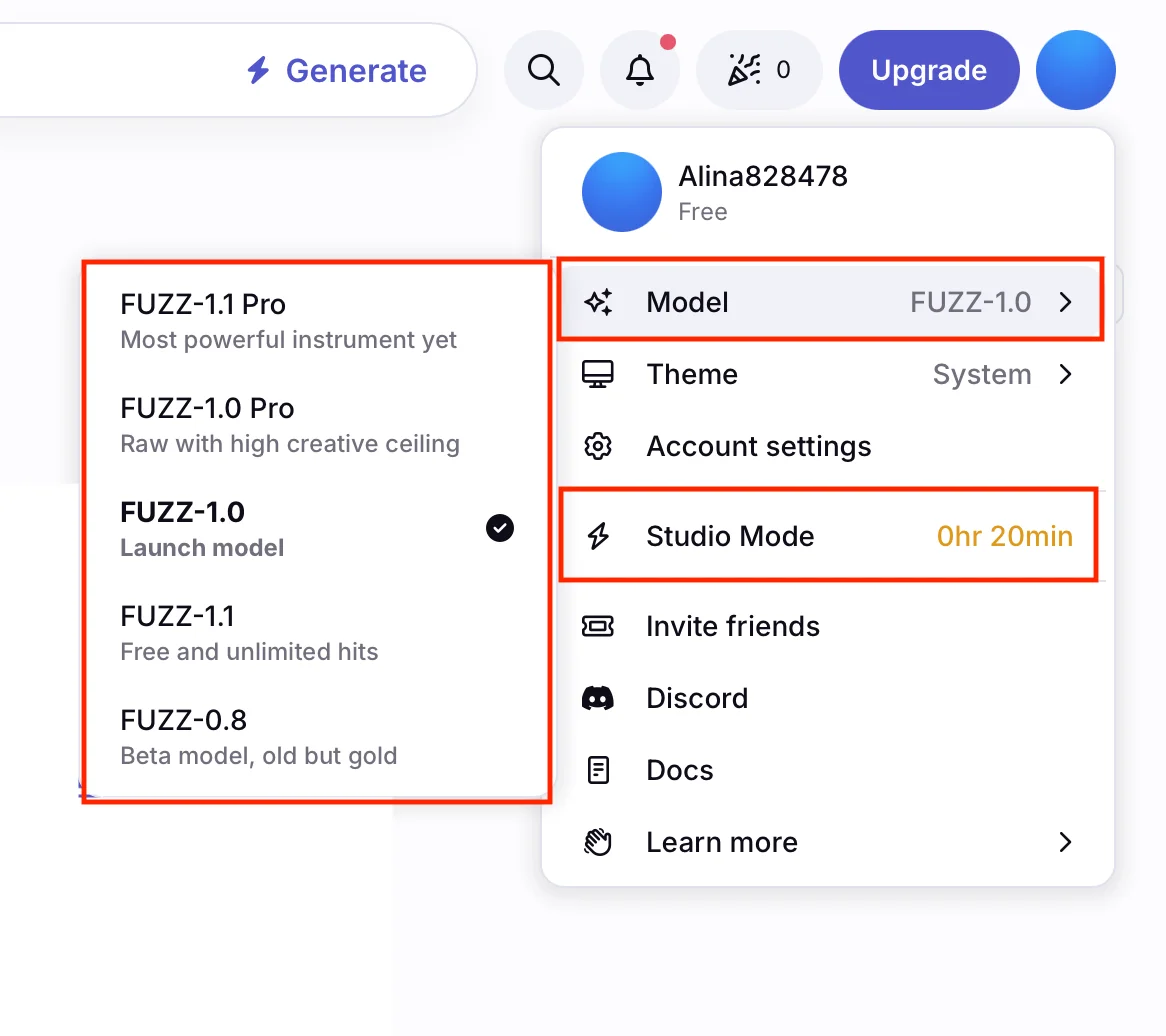Image resolution: width=1166 pixels, height=1036 pixels.
Task: Click the Studio Mode 0hr 20min timer
Action: click(x=1004, y=536)
